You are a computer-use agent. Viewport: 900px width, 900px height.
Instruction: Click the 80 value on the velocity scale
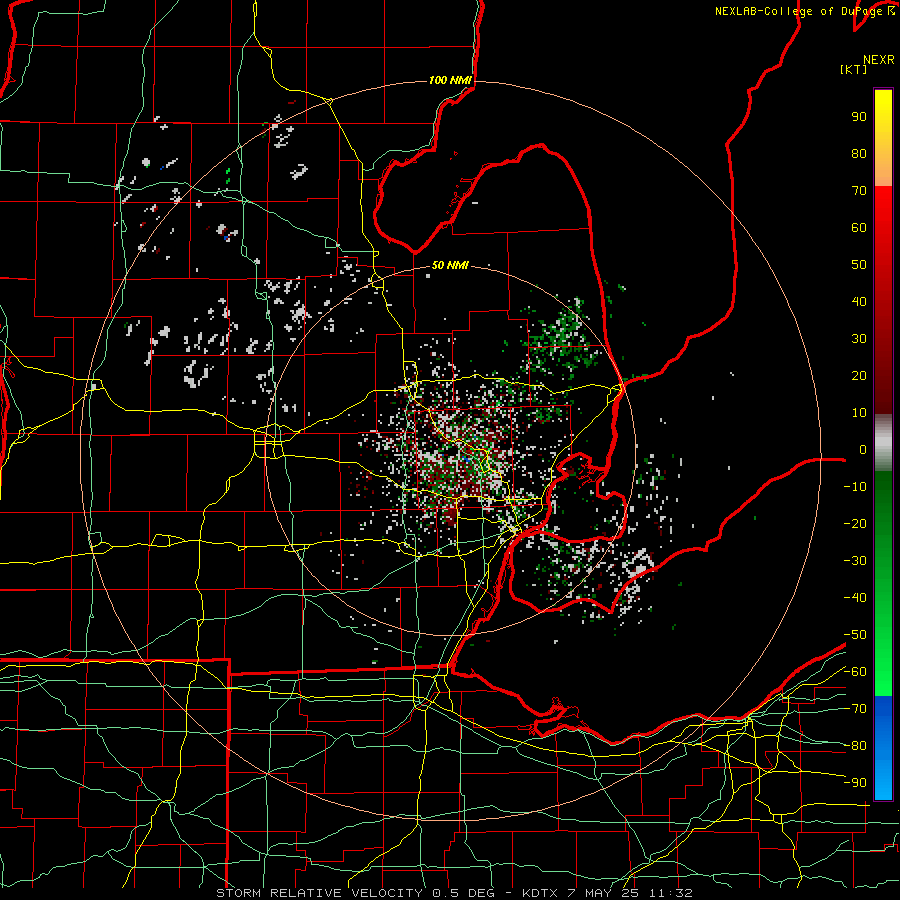(859, 153)
